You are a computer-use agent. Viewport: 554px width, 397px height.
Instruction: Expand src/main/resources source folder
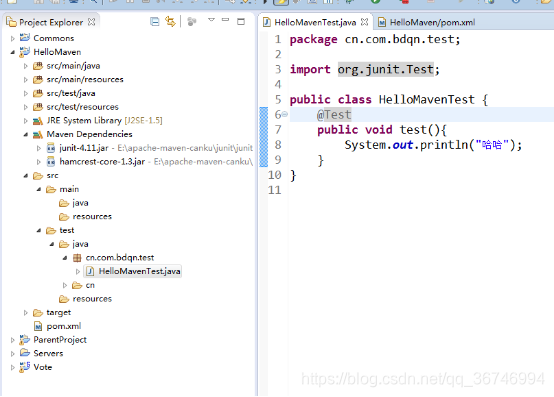pyautogui.click(x=25, y=79)
